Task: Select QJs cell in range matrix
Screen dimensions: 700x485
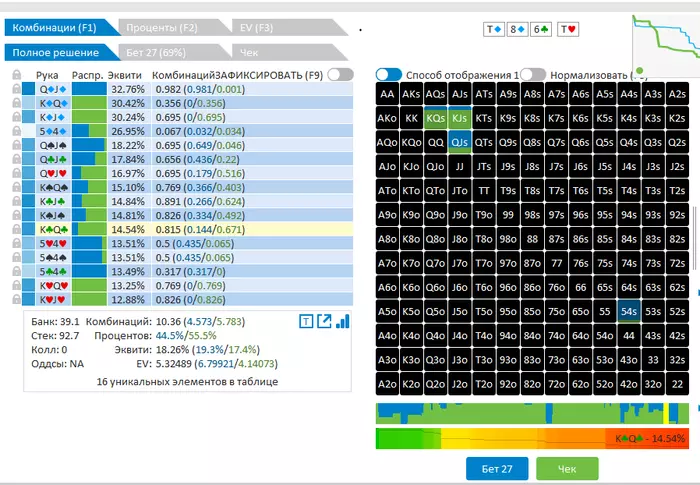Action: point(459,142)
